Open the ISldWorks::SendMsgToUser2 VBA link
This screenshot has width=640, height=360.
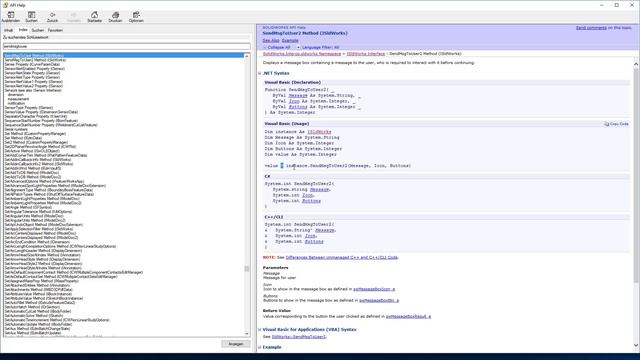[299, 337]
